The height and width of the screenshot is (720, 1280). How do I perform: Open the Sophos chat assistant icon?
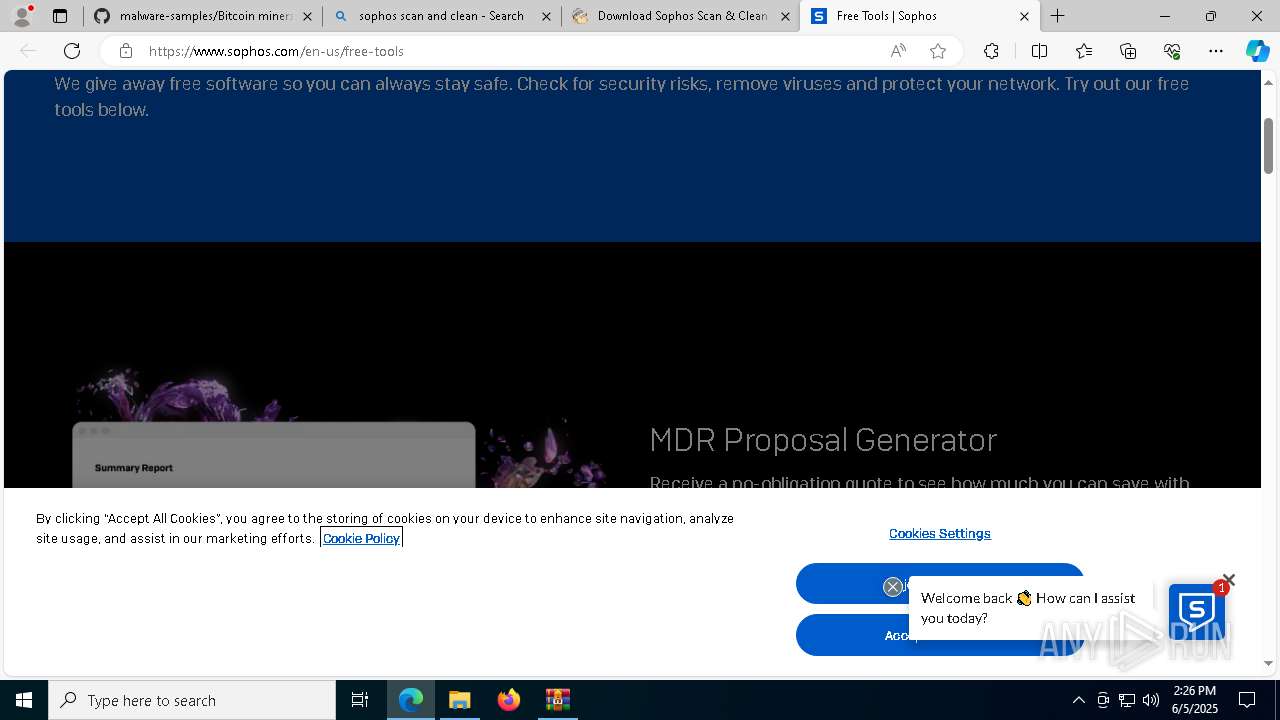pos(1196,612)
